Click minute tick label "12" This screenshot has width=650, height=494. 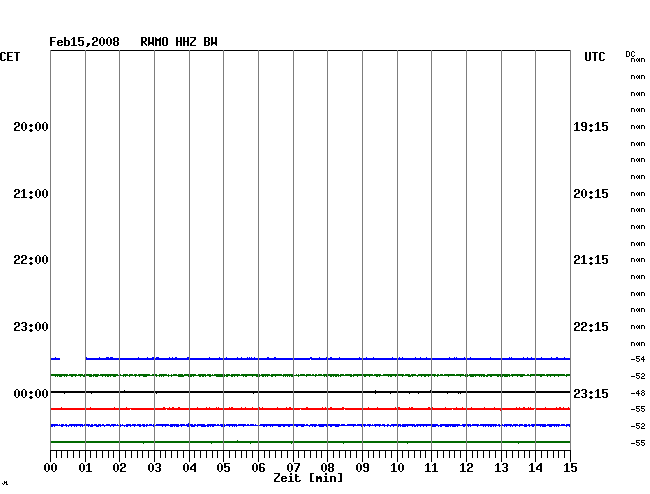[x=466, y=468]
